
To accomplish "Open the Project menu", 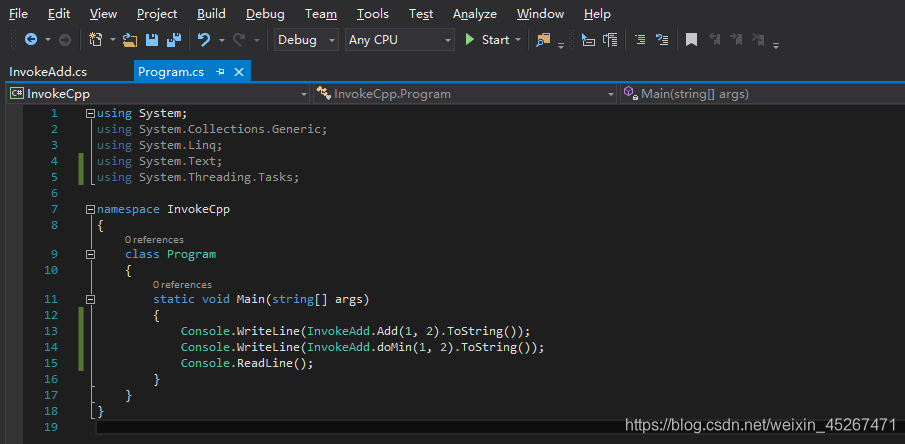I will click(x=158, y=13).
